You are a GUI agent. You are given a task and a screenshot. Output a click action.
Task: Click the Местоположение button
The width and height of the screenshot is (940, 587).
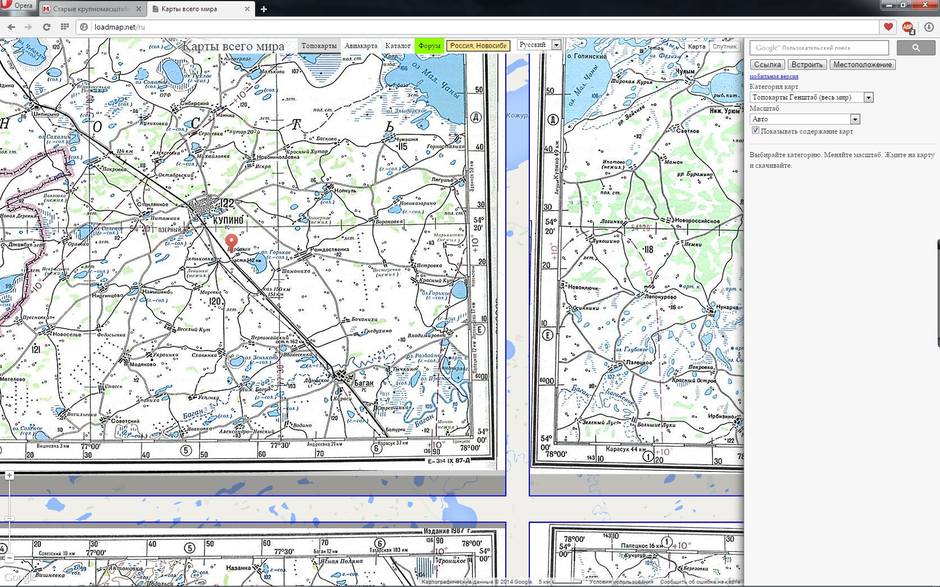862,65
